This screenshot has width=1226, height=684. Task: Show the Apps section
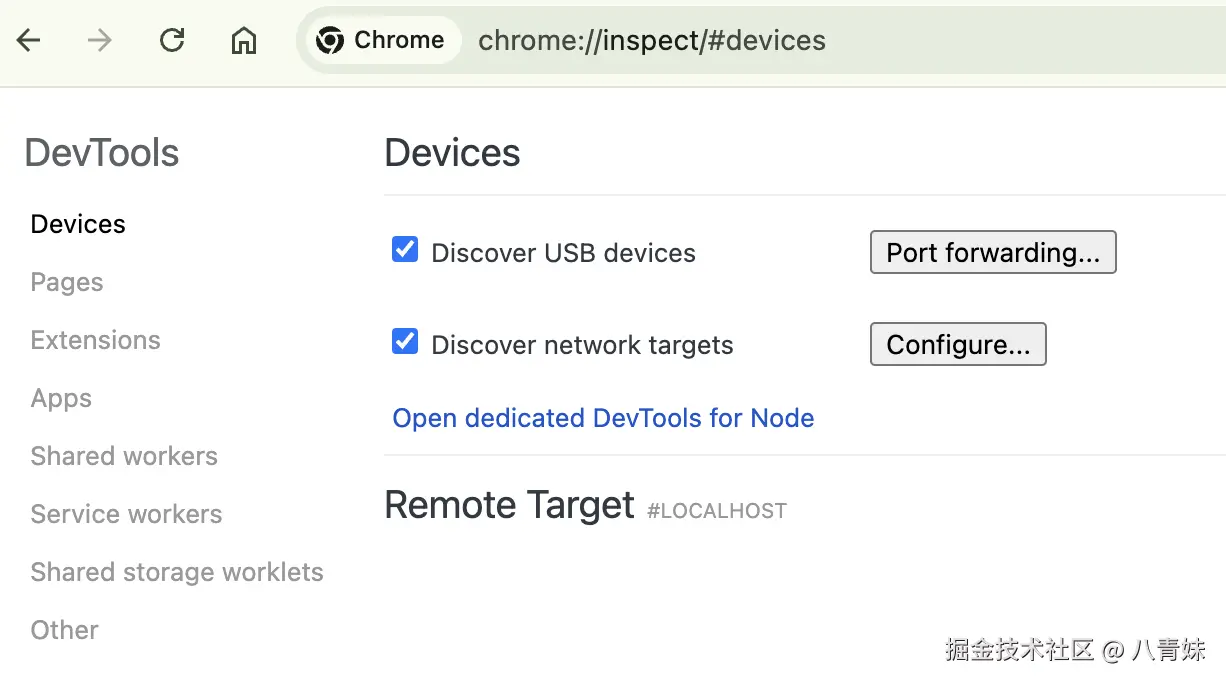pyautogui.click(x=61, y=398)
